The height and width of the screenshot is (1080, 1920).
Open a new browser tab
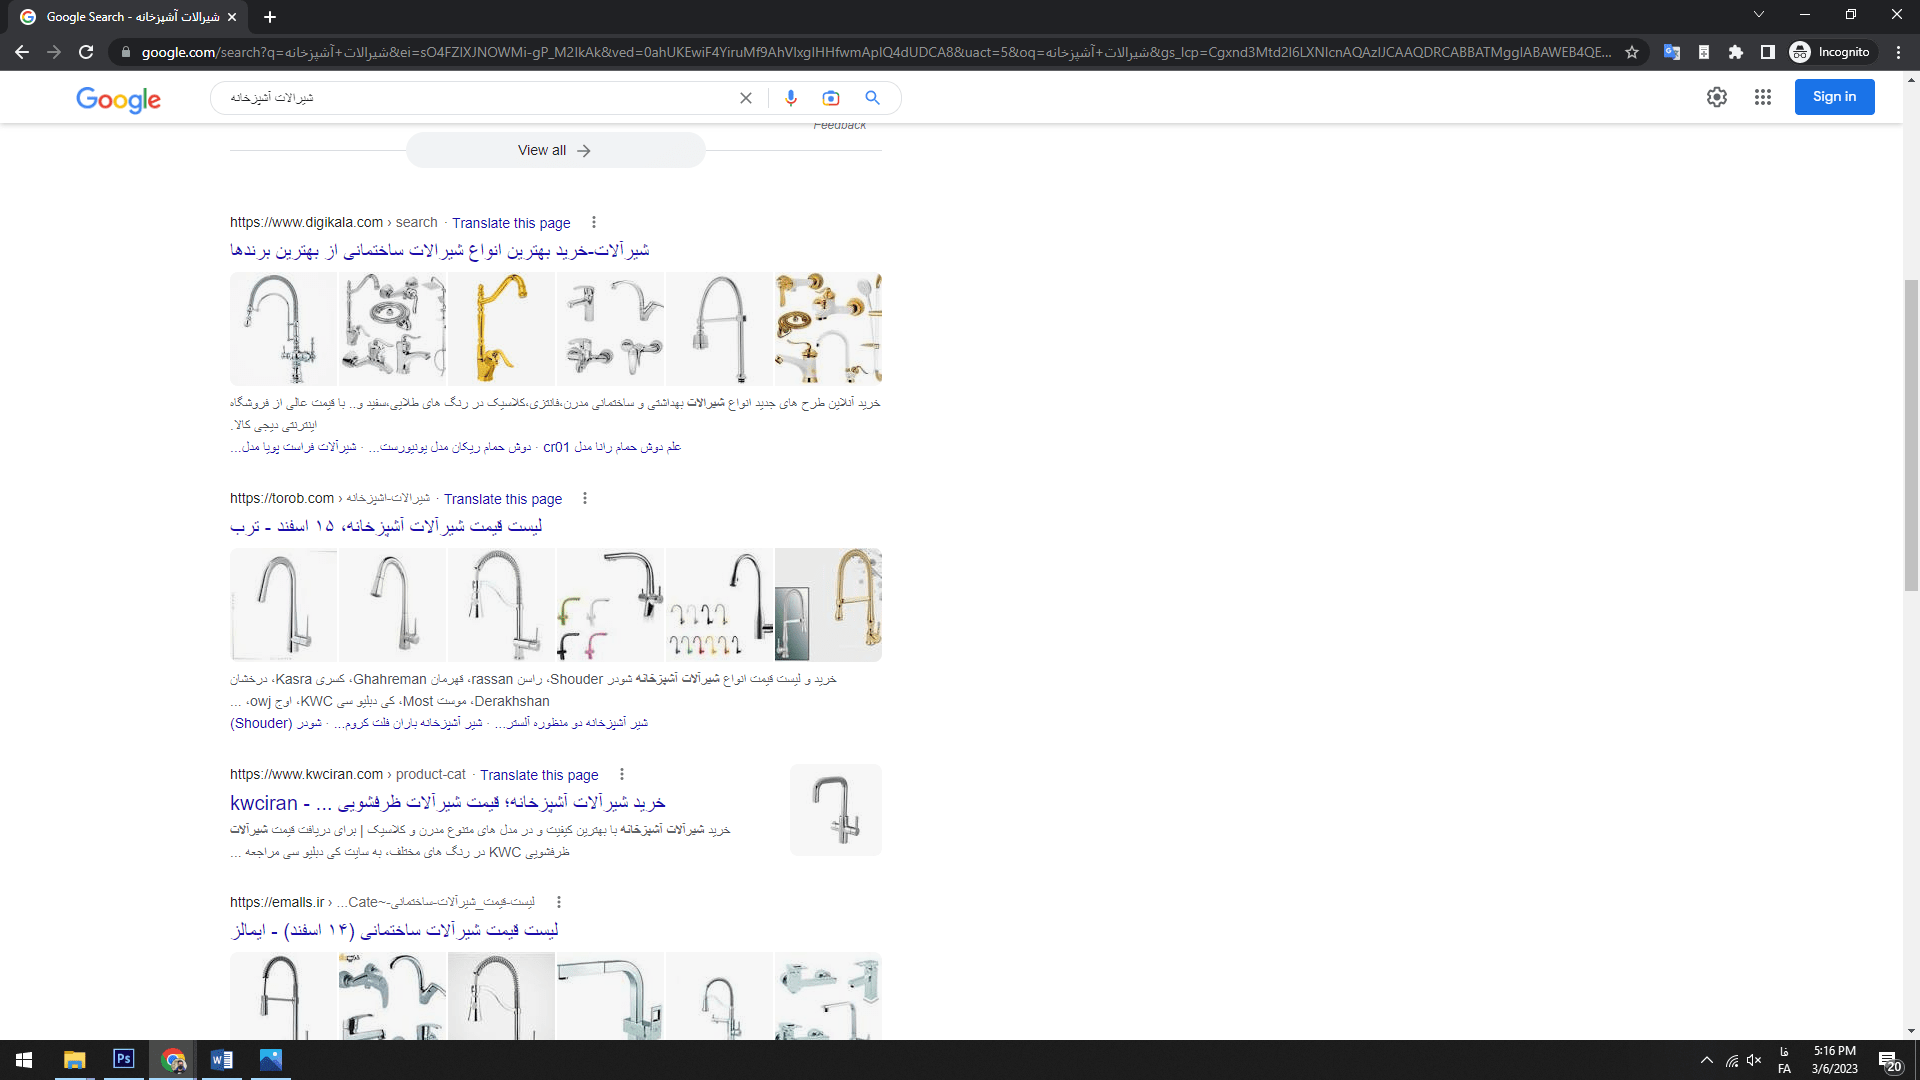pos(270,17)
